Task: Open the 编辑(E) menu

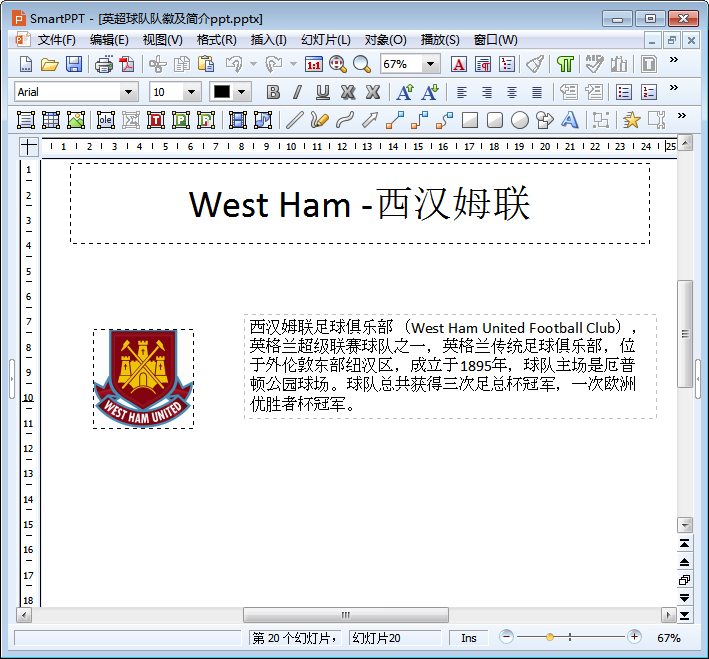Action: [109, 40]
